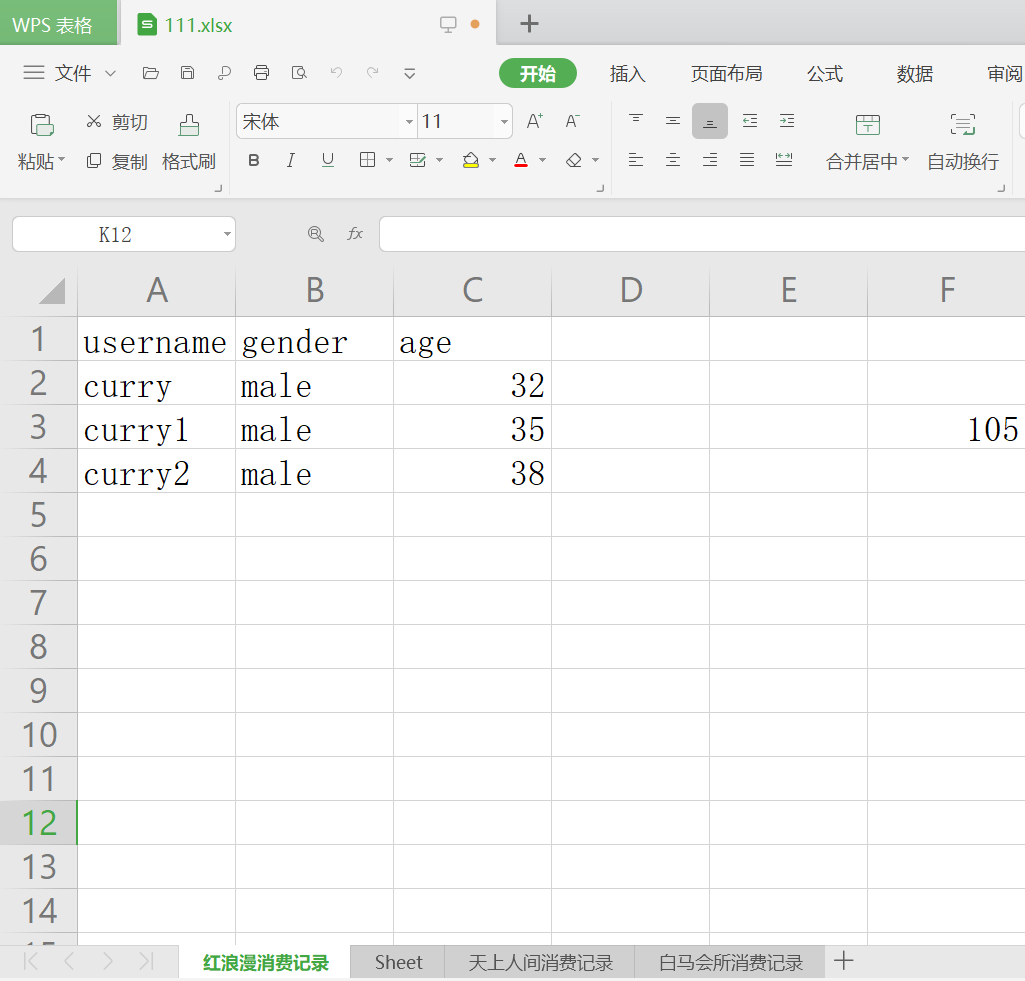The width and height of the screenshot is (1025, 981).
Task: Center text horizontally
Action: point(673,160)
